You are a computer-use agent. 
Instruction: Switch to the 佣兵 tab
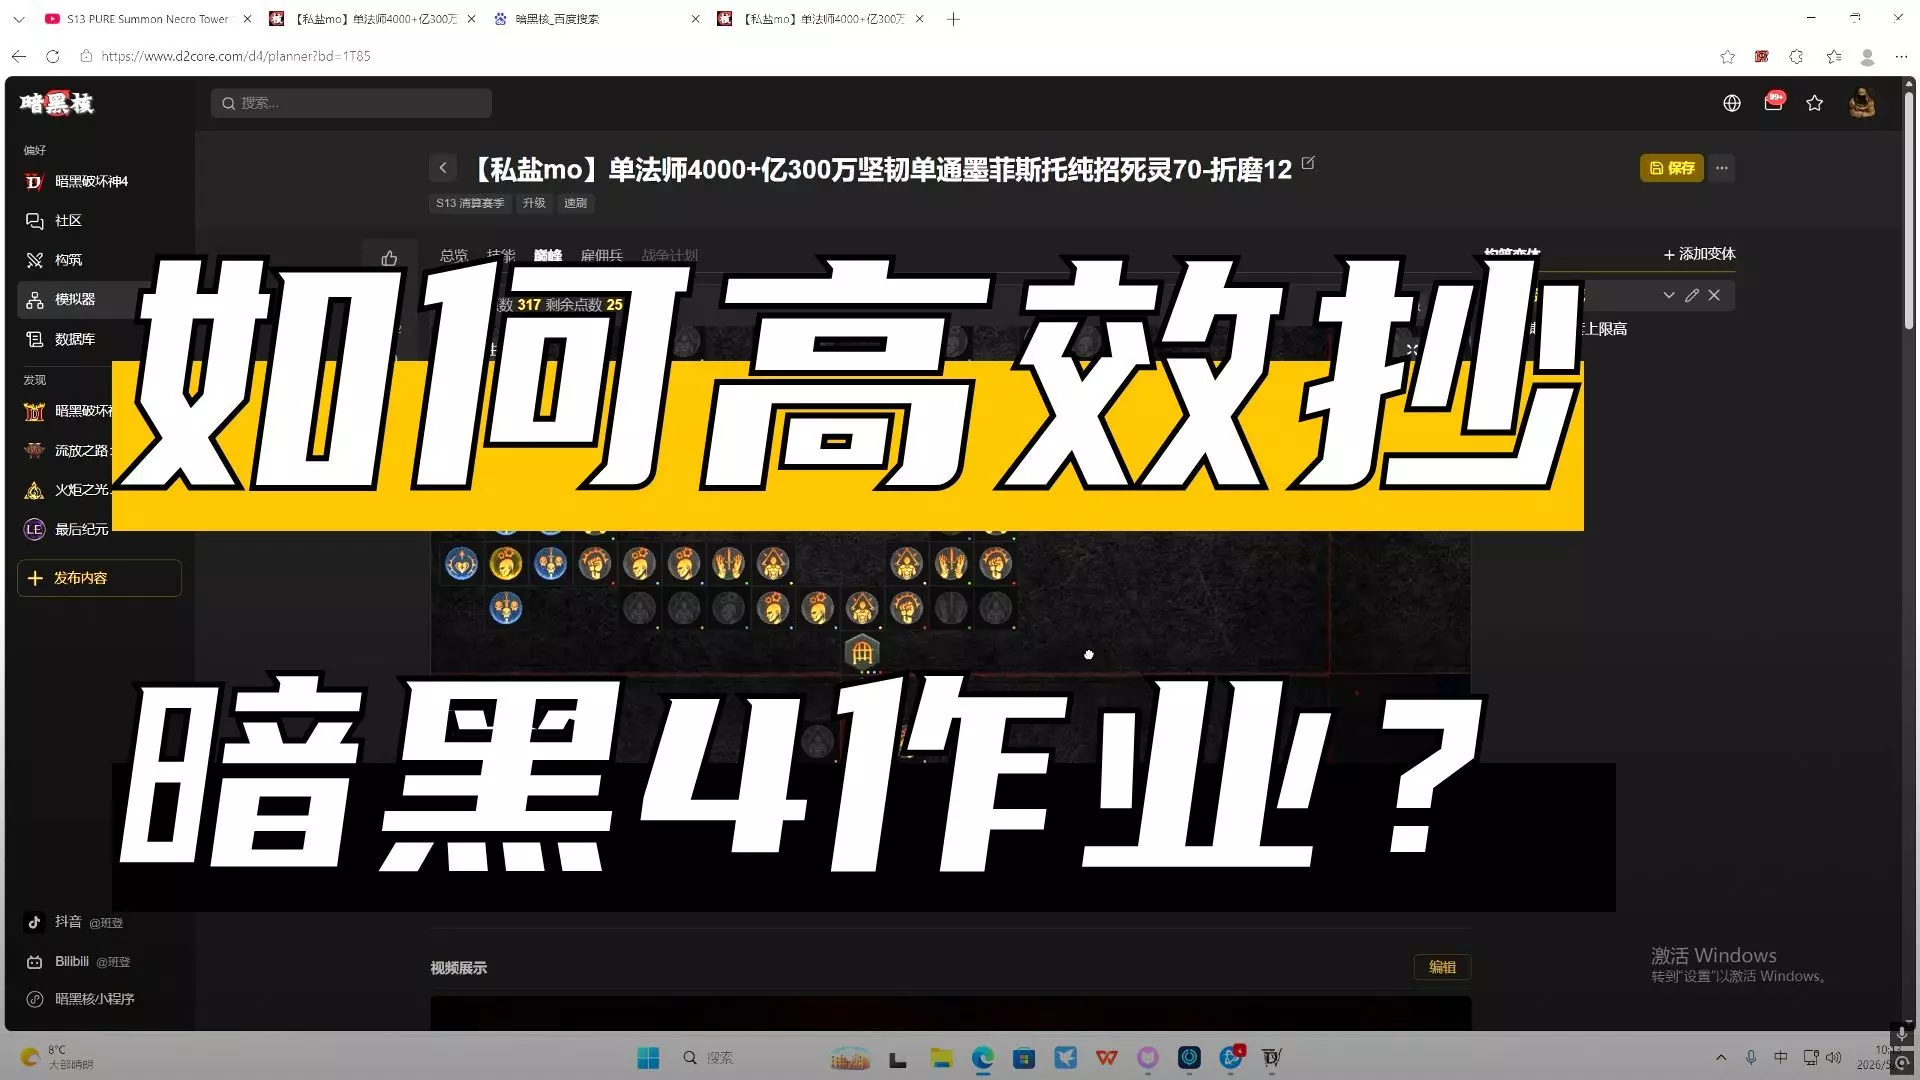[601, 255]
